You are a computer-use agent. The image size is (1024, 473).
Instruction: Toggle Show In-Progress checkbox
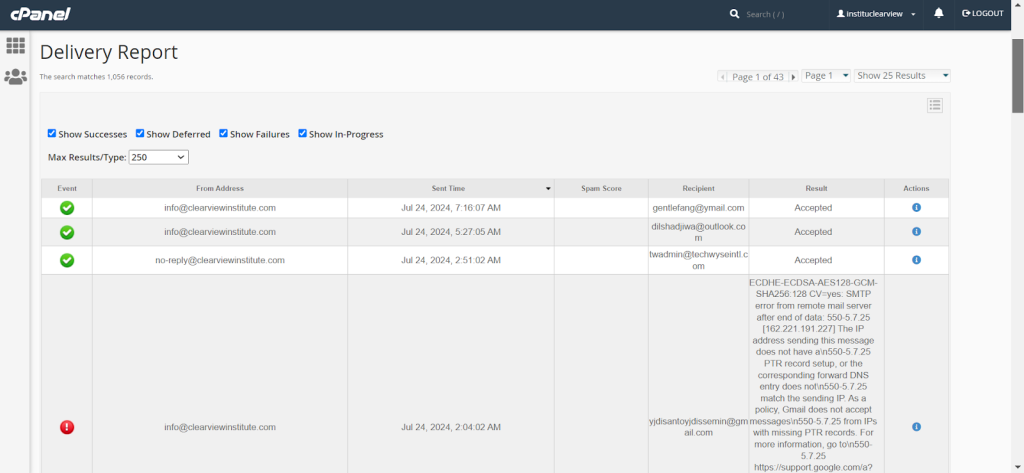click(x=303, y=134)
